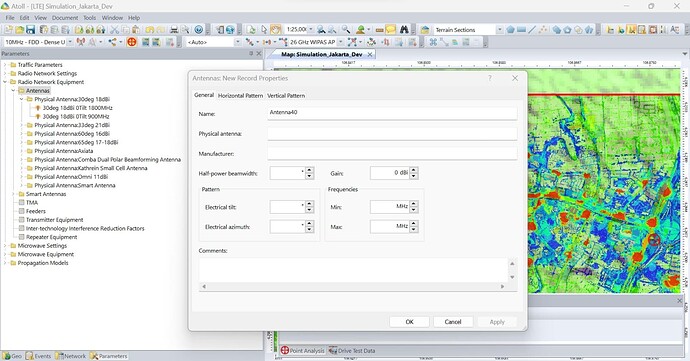Adjust the Gain spinner arrows
690x361 pixels.
413,173
